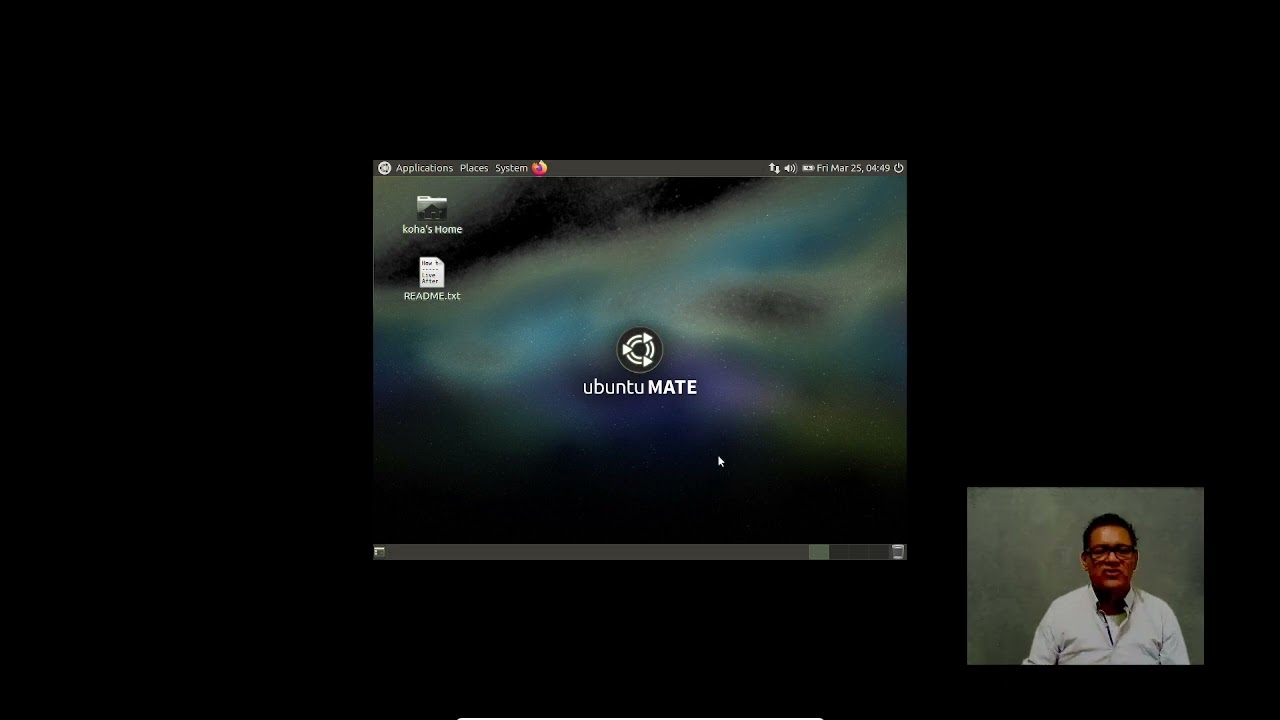Switch to the fourth workspace
The image size is (1280, 720).
tap(878, 552)
